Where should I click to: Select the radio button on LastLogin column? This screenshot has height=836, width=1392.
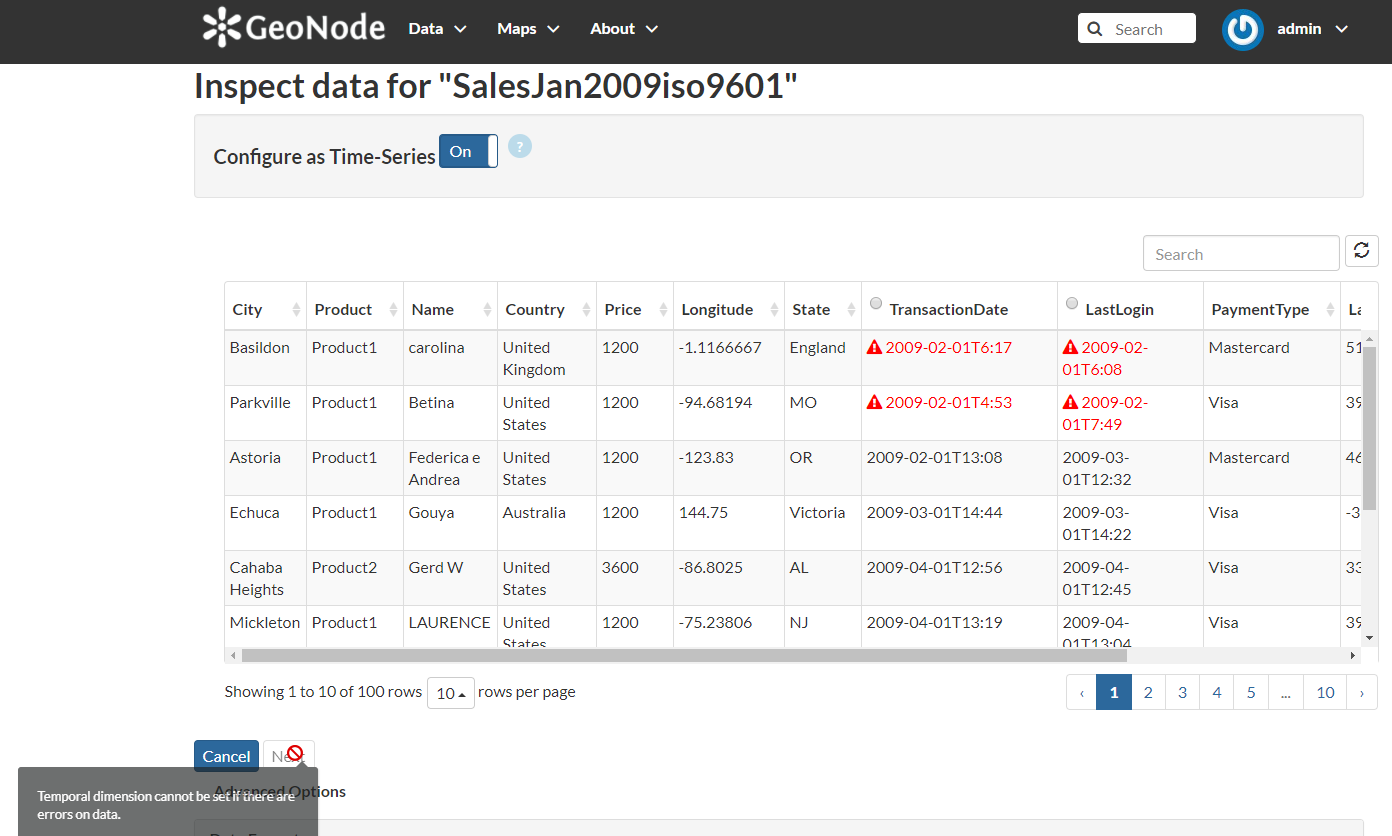click(1072, 302)
